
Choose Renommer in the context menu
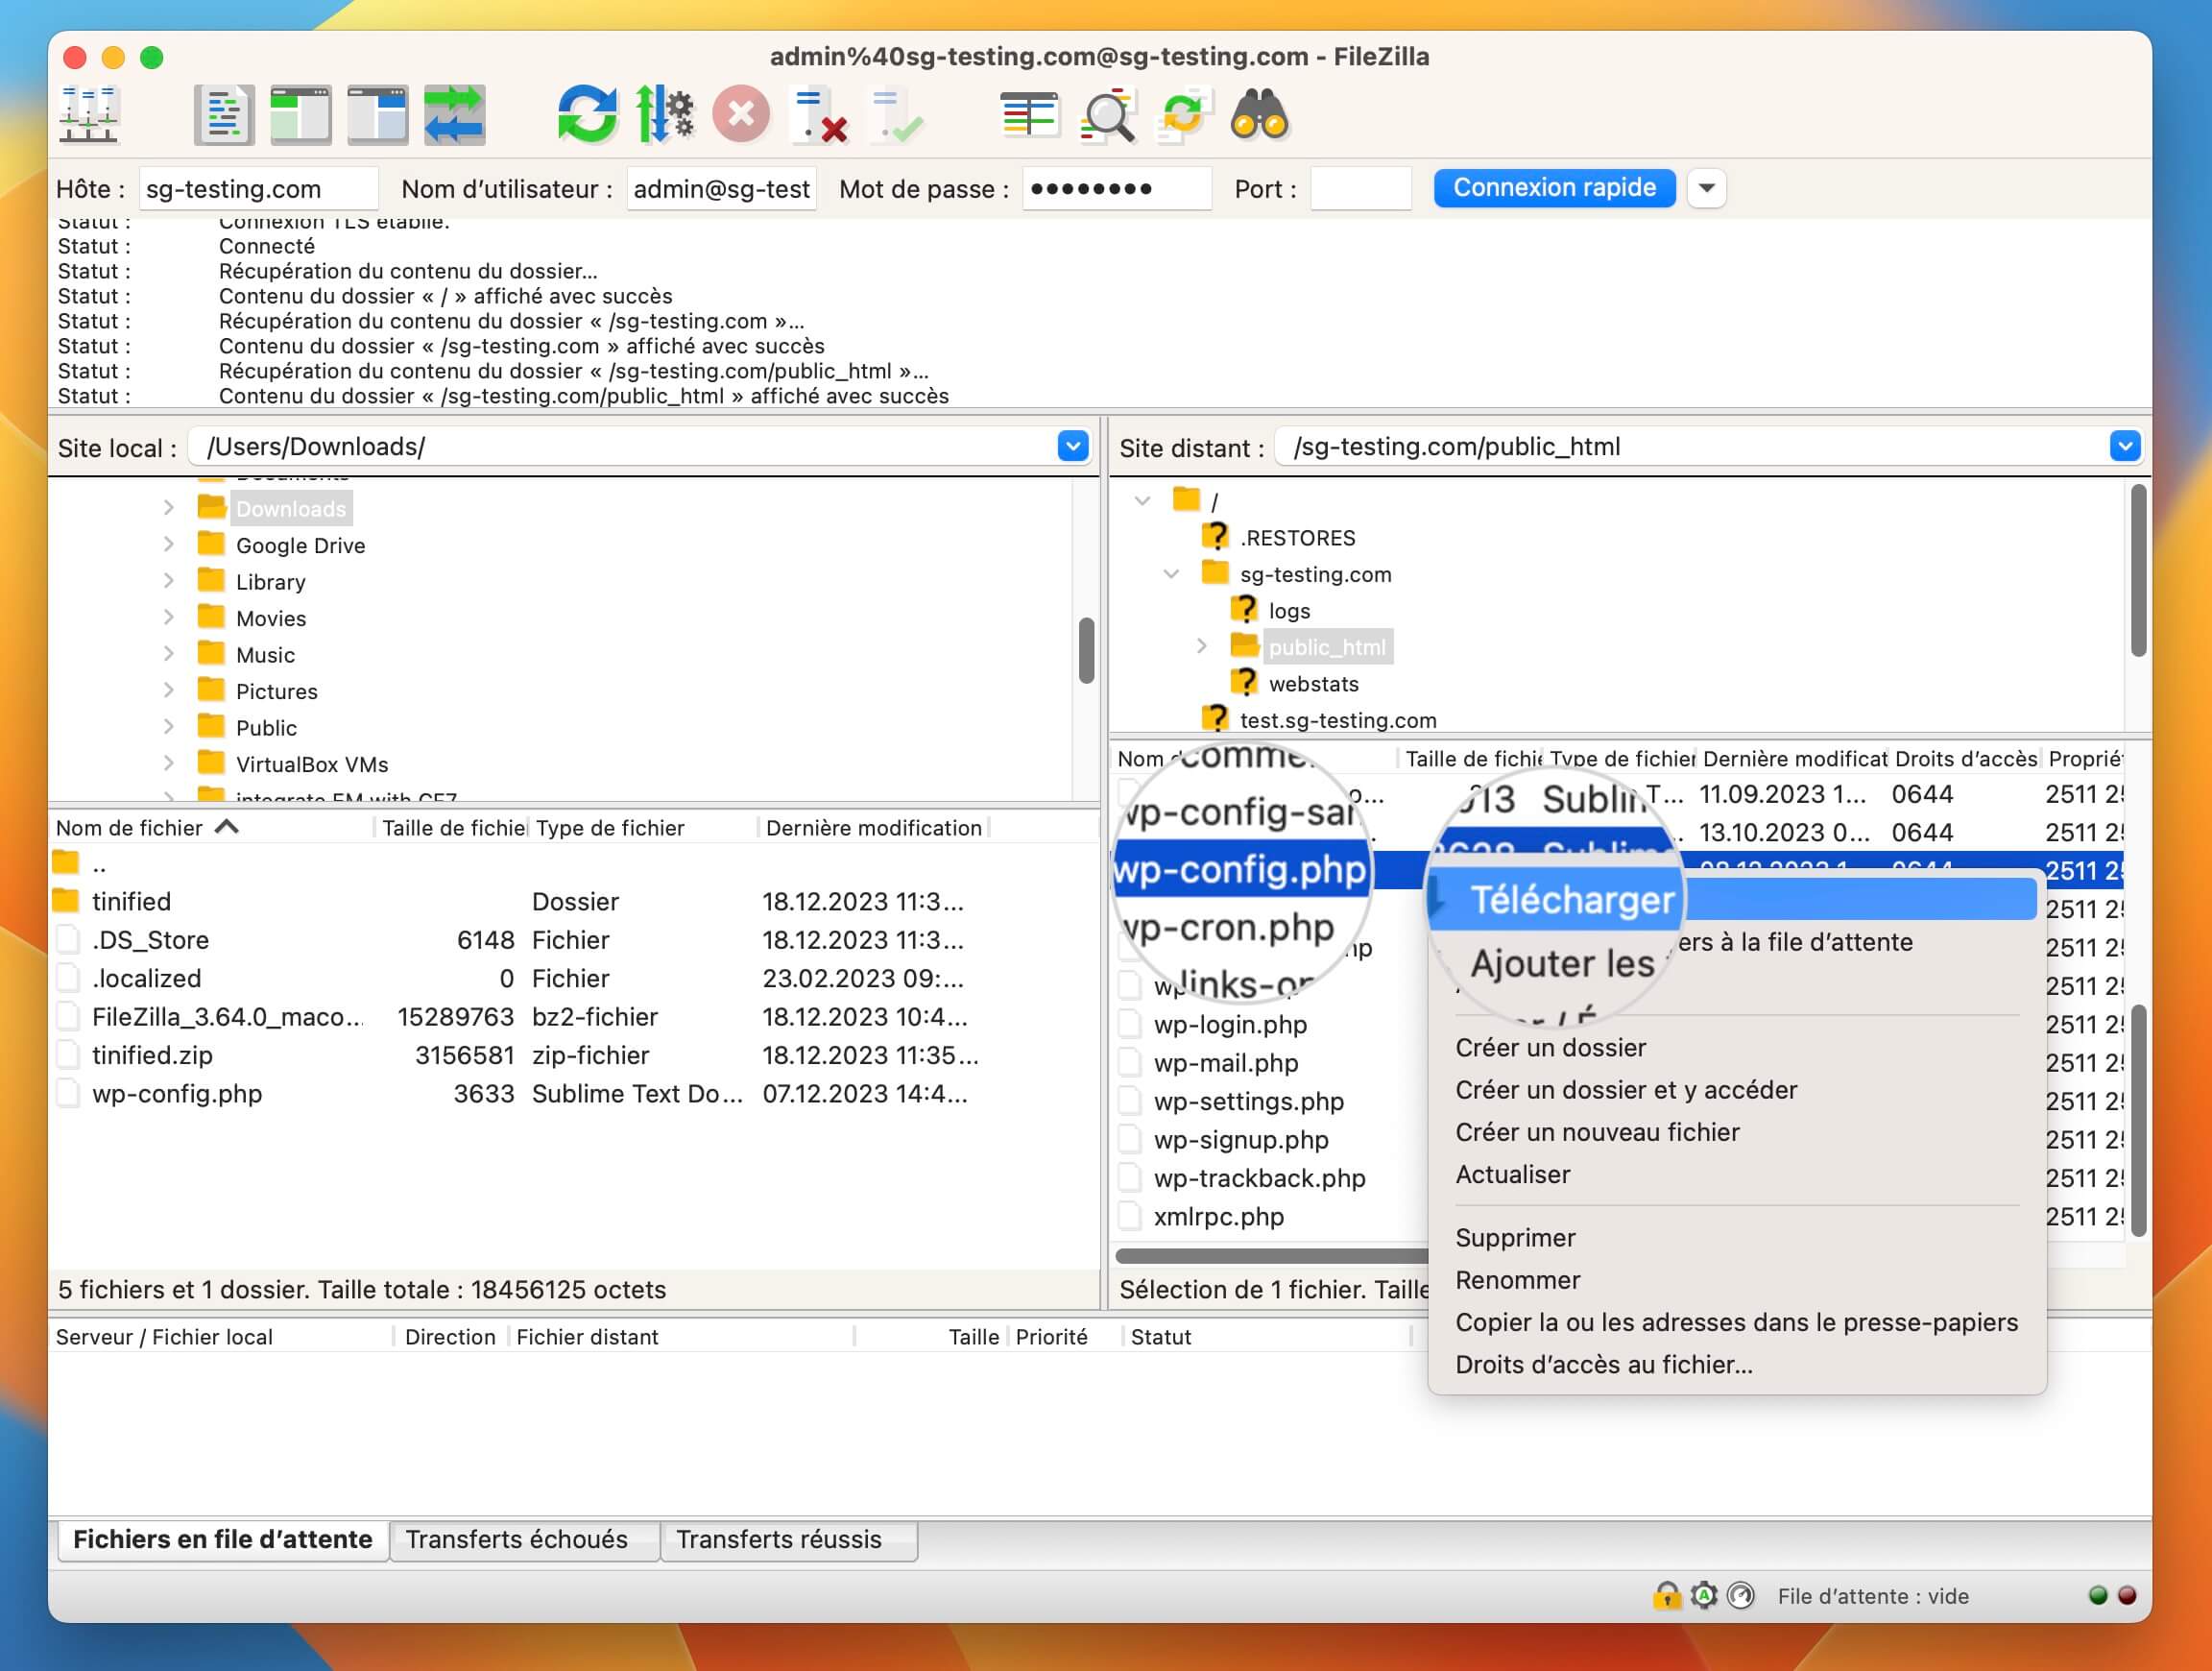[1517, 1279]
